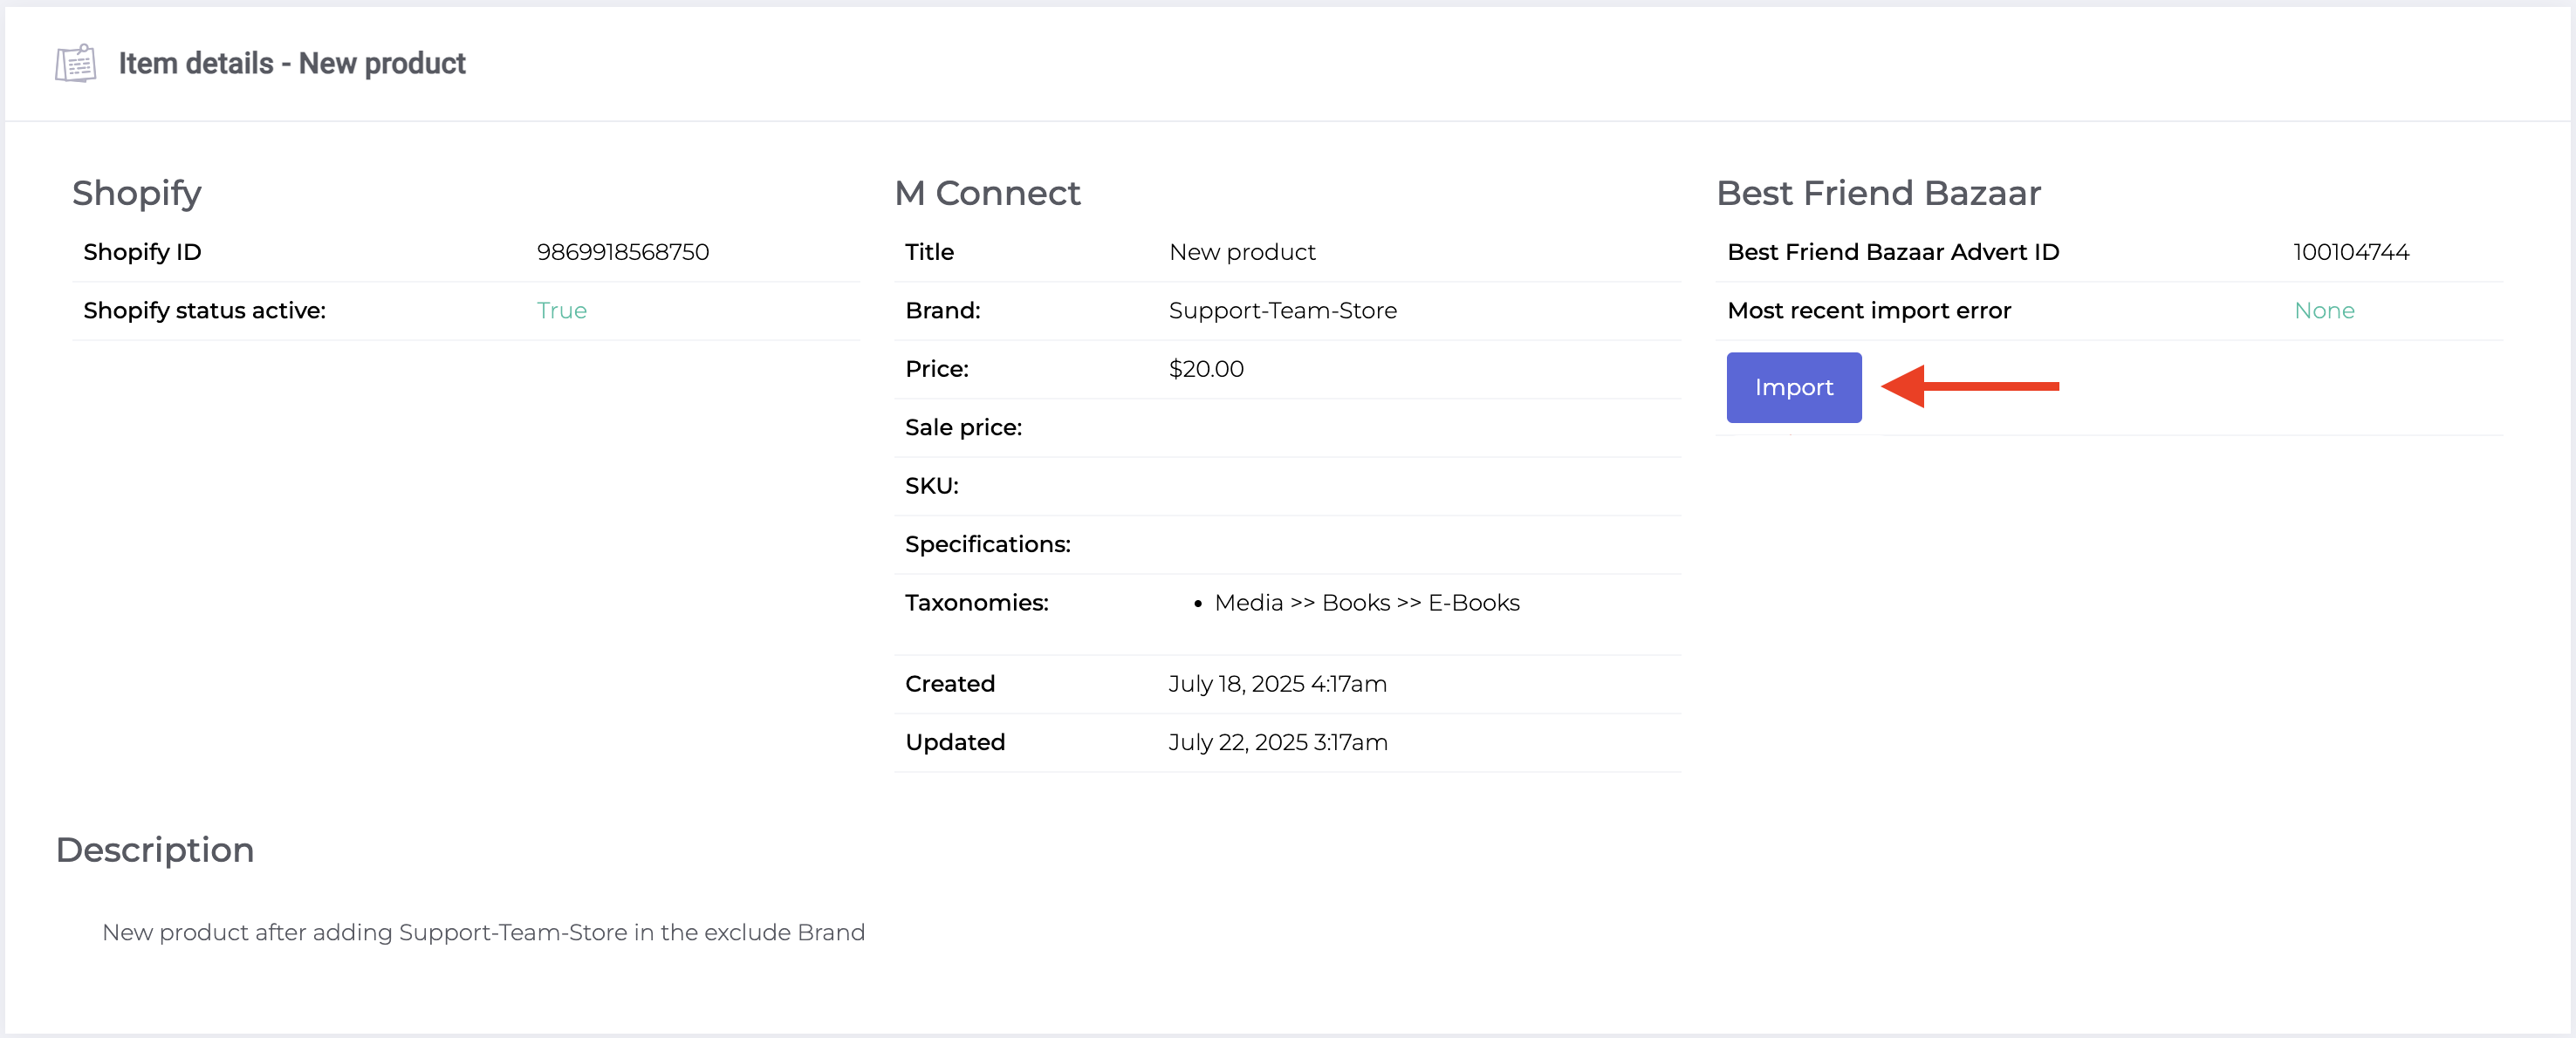Click the 'Taxonomies:' label
This screenshot has width=2576, height=1038.
coord(976,603)
